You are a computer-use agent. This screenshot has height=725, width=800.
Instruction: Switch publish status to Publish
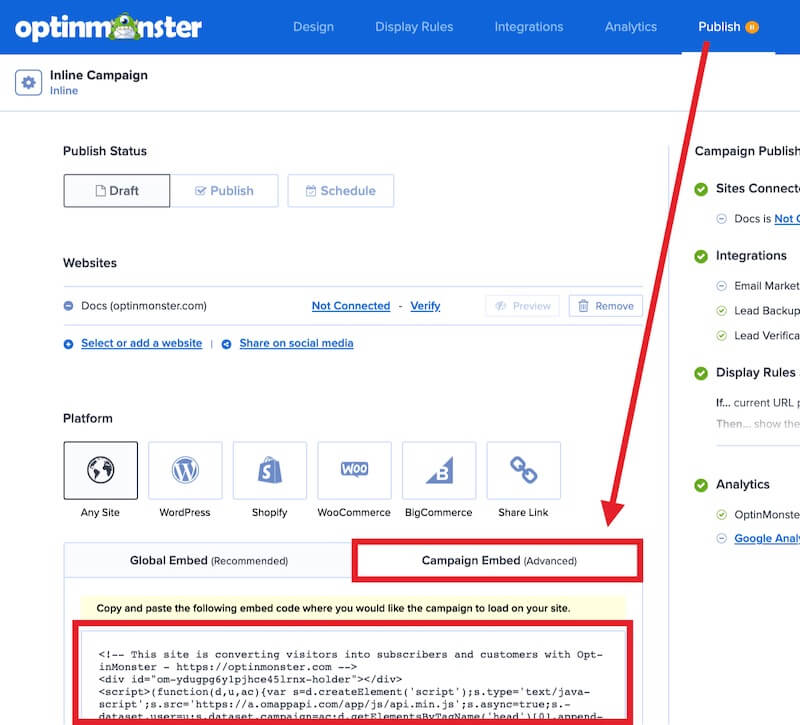pyautogui.click(x=225, y=190)
